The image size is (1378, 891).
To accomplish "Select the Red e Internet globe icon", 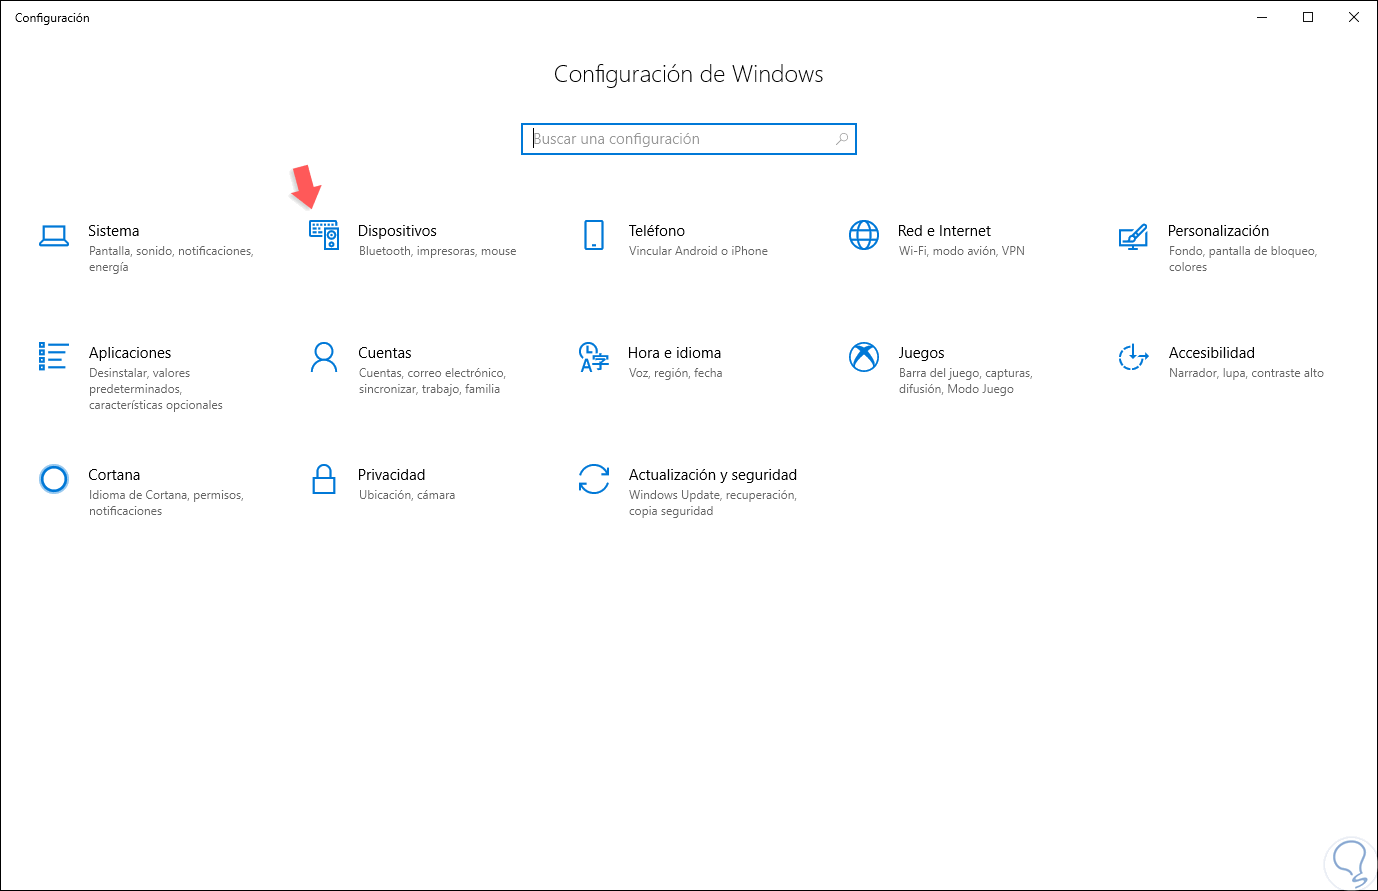I will click(x=864, y=235).
